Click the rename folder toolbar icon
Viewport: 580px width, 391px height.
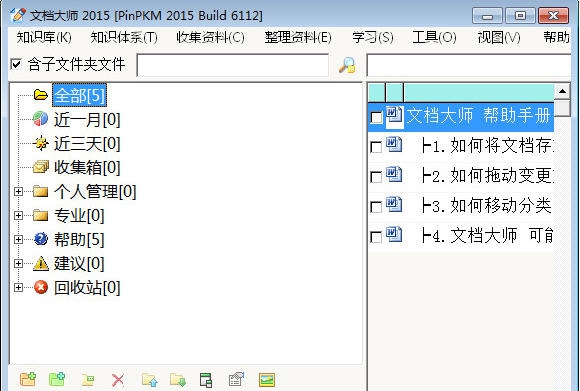[88, 380]
